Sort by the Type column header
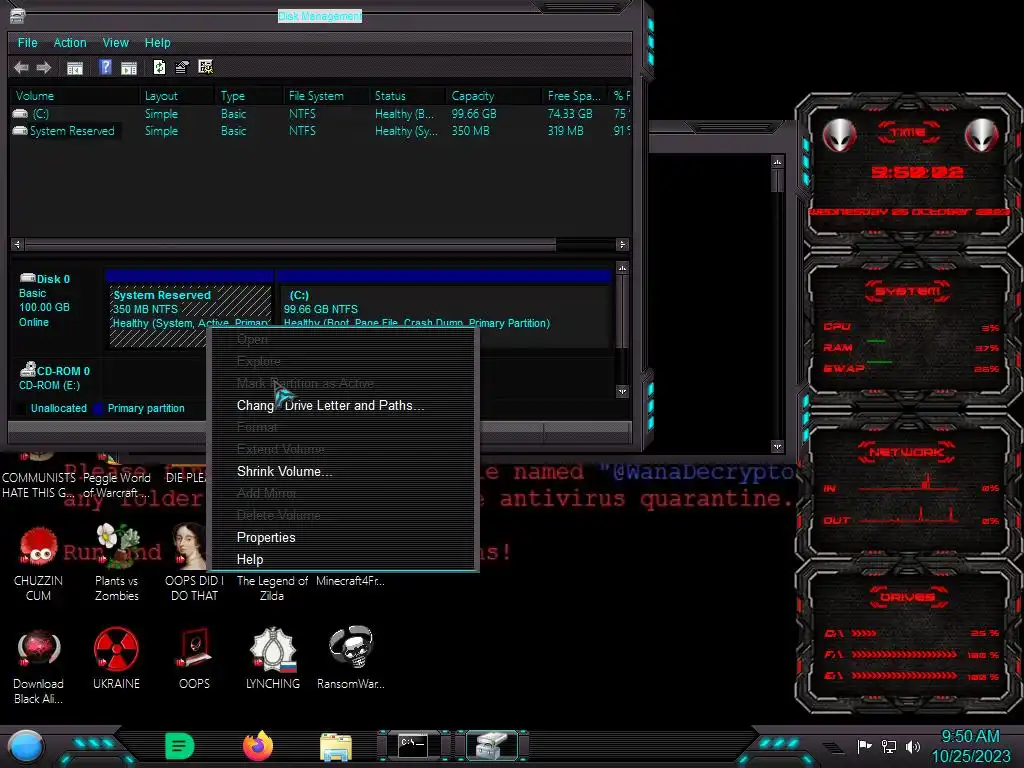This screenshot has height=768, width=1024. click(249, 96)
